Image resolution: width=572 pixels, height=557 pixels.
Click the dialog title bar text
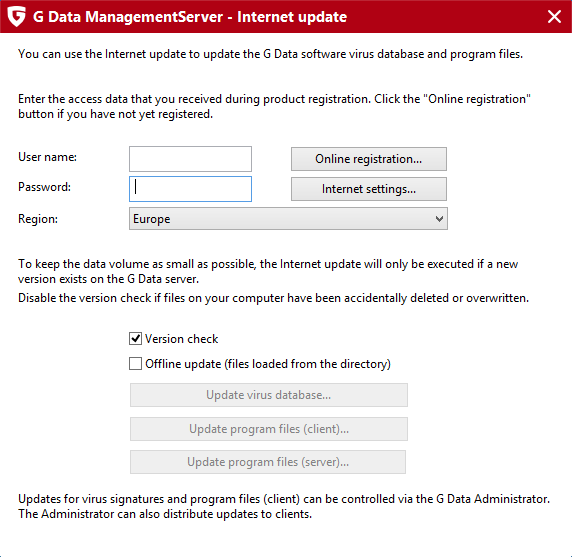pyautogui.click(x=190, y=17)
